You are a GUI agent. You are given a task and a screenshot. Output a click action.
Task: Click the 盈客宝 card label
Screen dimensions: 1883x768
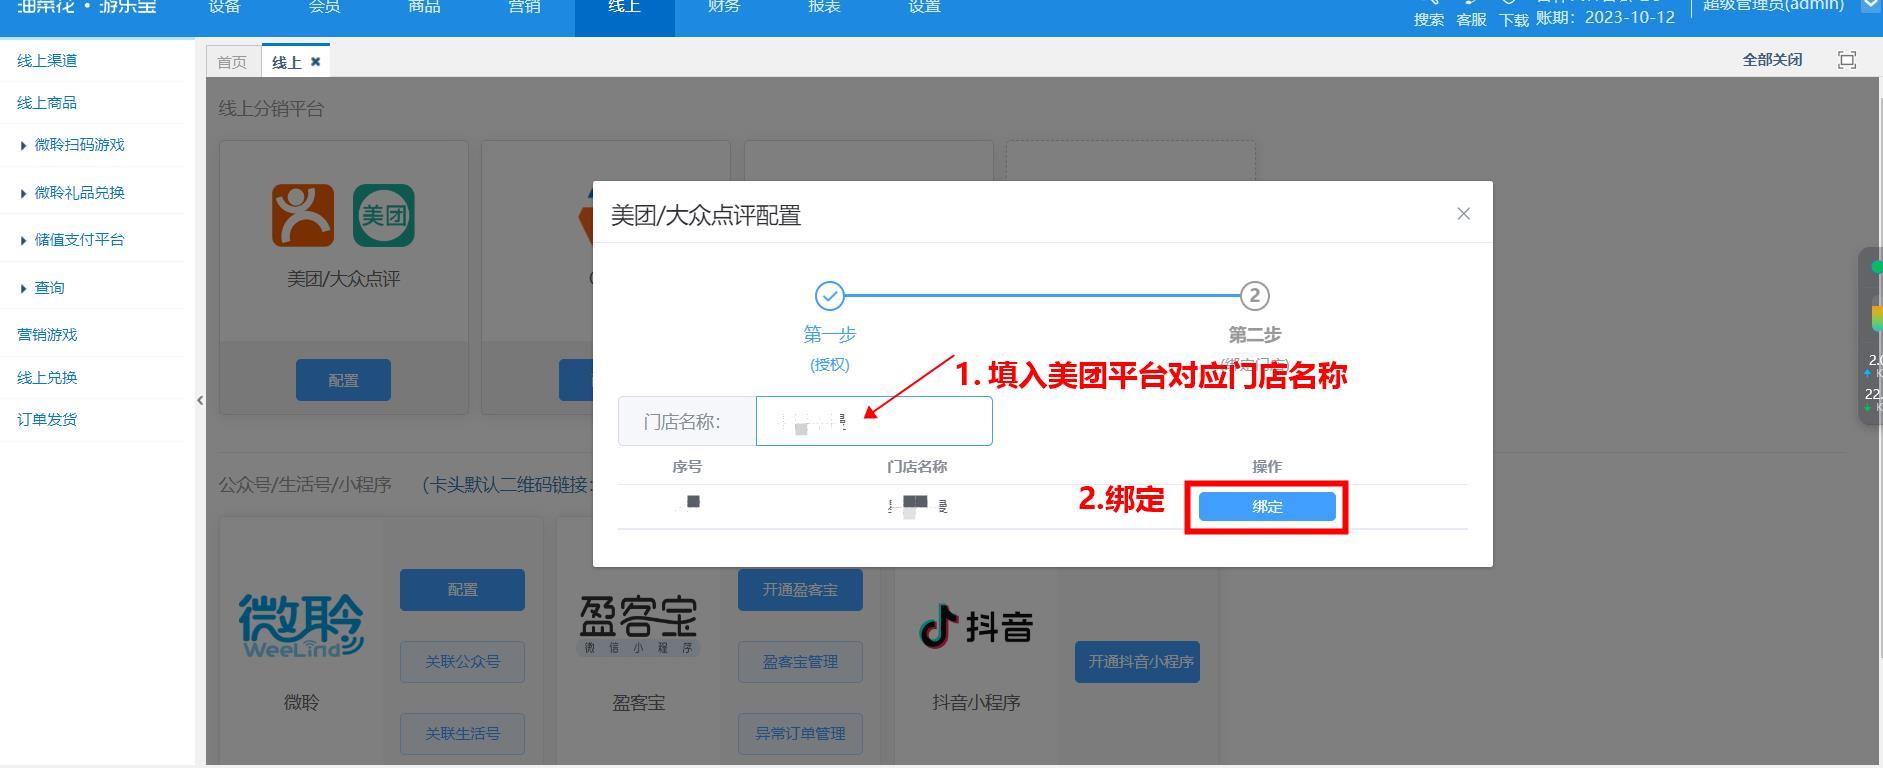[x=638, y=703]
